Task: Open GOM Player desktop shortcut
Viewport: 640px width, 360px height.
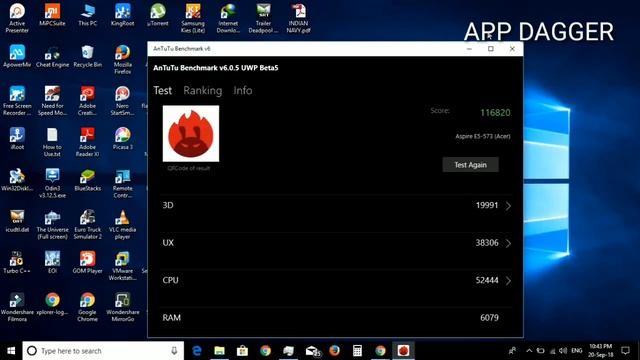Action: [x=88, y=262]
